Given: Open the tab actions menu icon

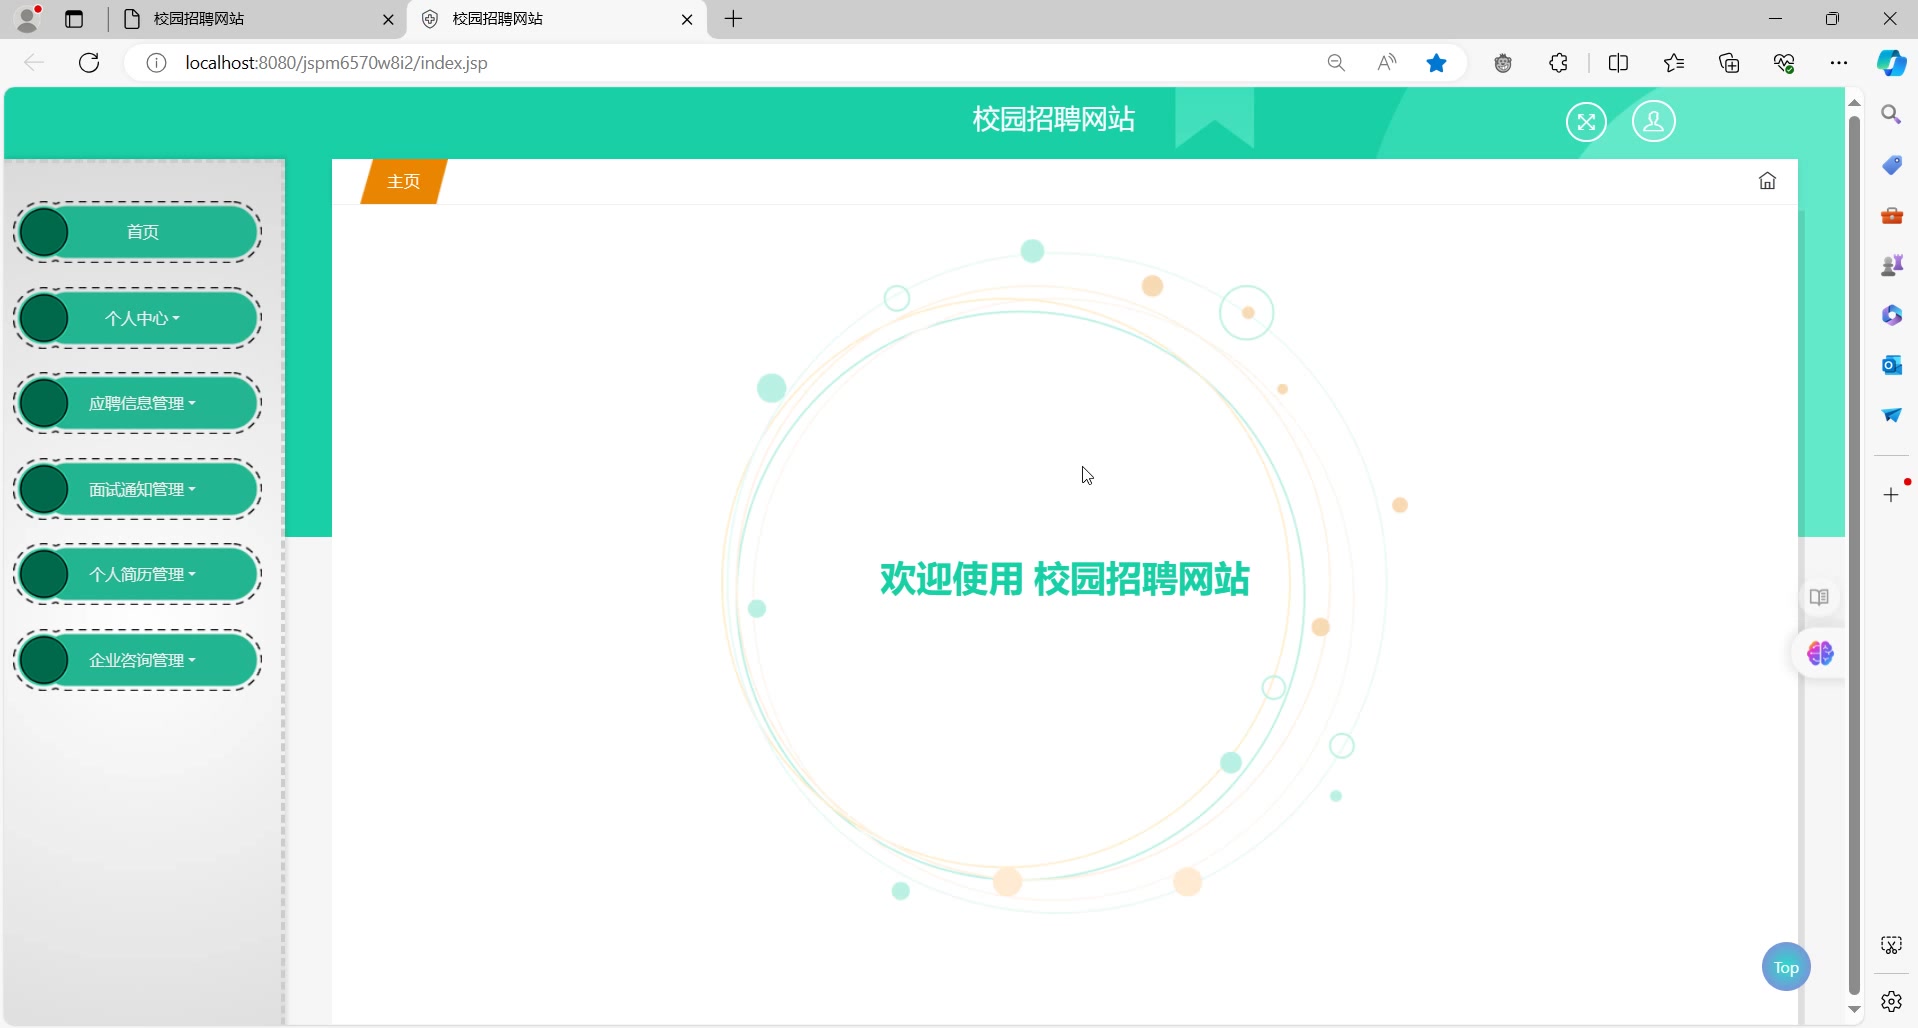Looking at the screenshot, I should click(x=74, y=19).
